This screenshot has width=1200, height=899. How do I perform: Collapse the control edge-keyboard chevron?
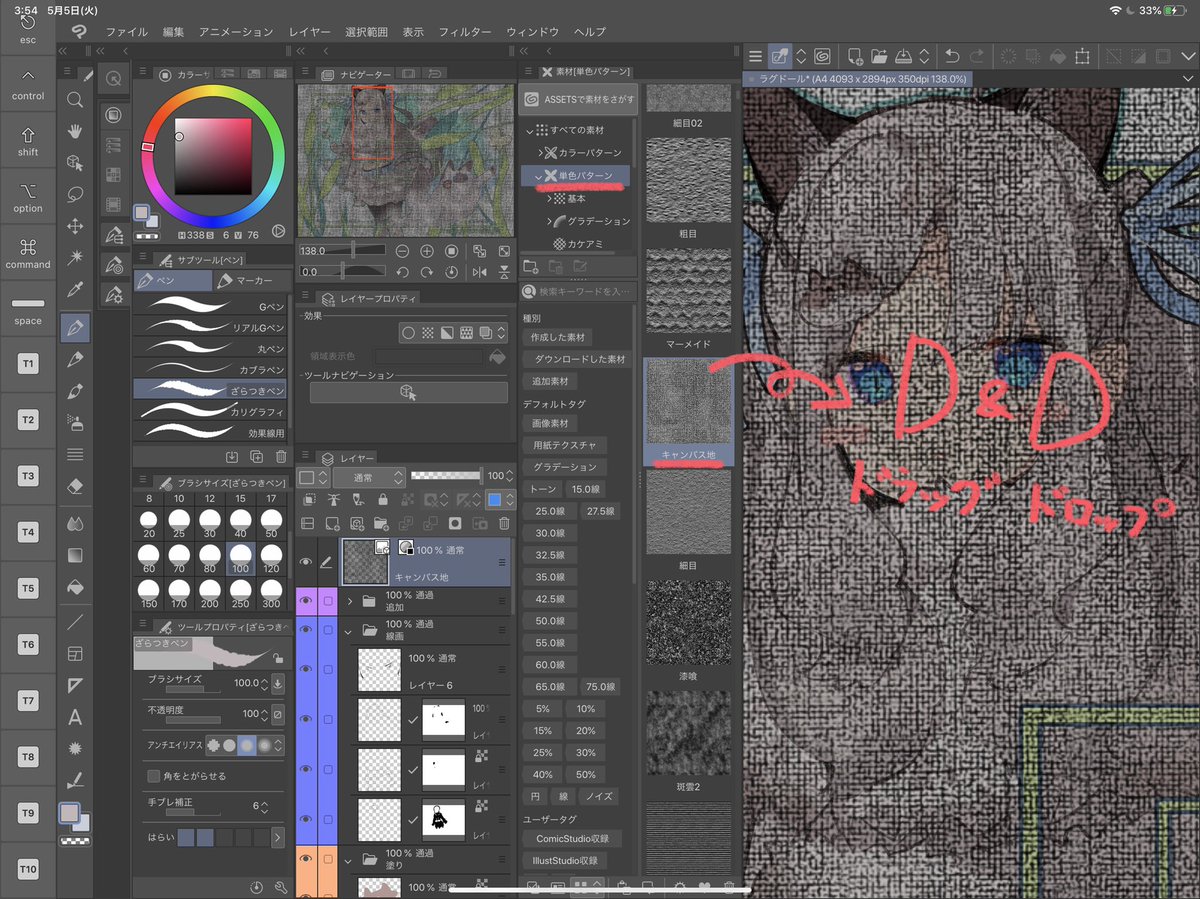pos(28,76)
